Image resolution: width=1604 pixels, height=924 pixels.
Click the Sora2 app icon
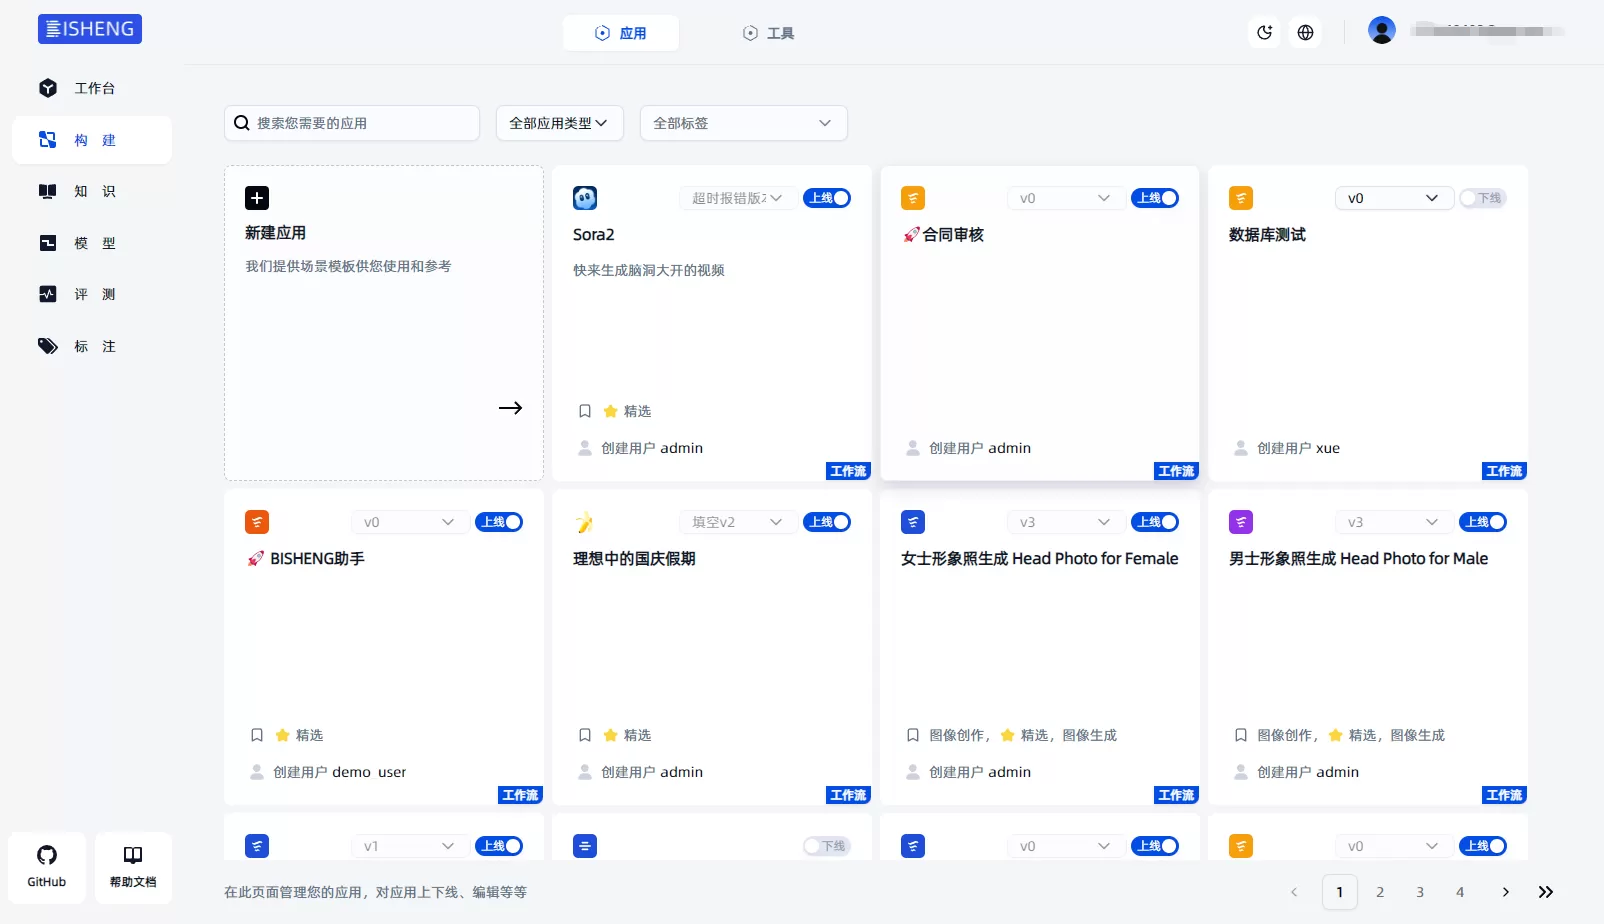[585, 198]
